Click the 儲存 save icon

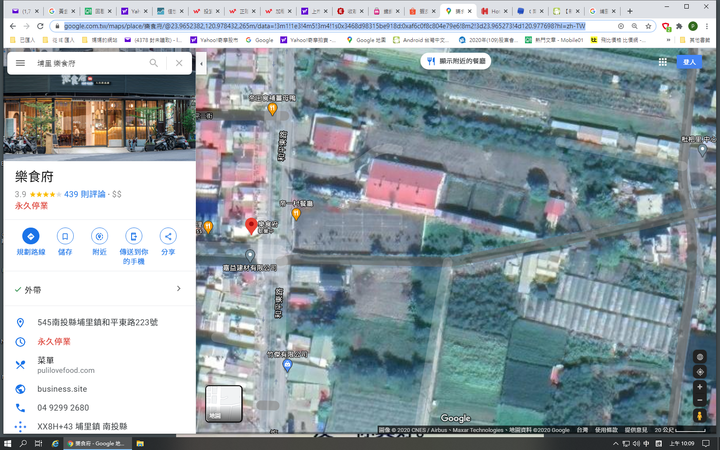coord(65,236)
